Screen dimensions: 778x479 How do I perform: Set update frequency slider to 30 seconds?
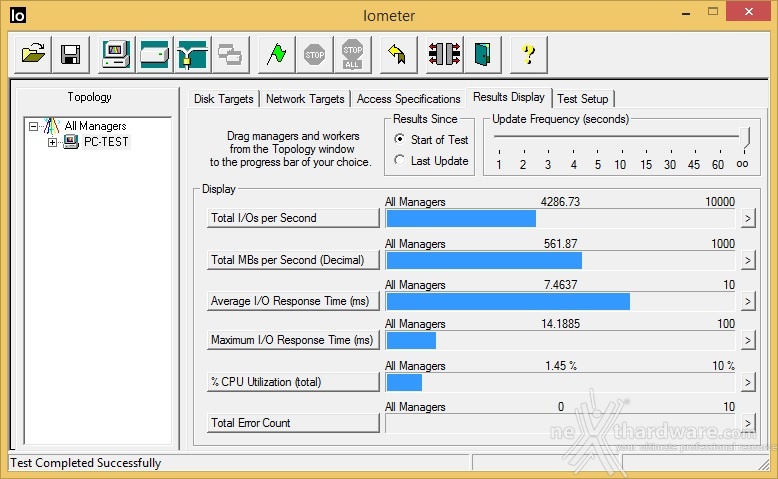click(670, 164)
